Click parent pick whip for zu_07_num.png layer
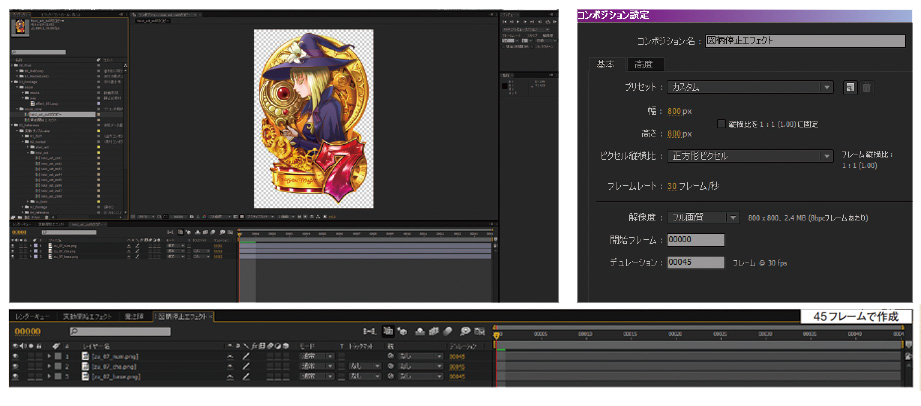The width and height of the screenshot is (921, 406). [390, 357]
